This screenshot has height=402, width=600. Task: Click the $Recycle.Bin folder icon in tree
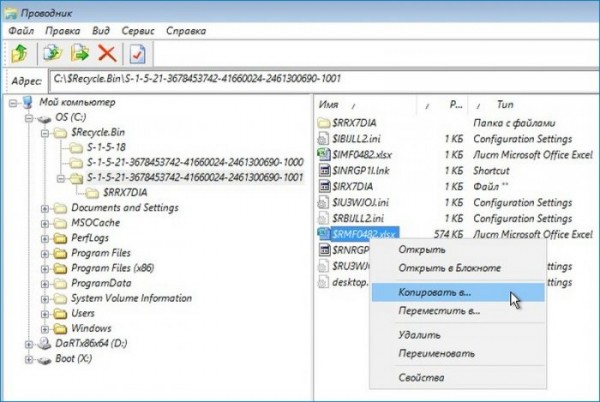point(60,133)
